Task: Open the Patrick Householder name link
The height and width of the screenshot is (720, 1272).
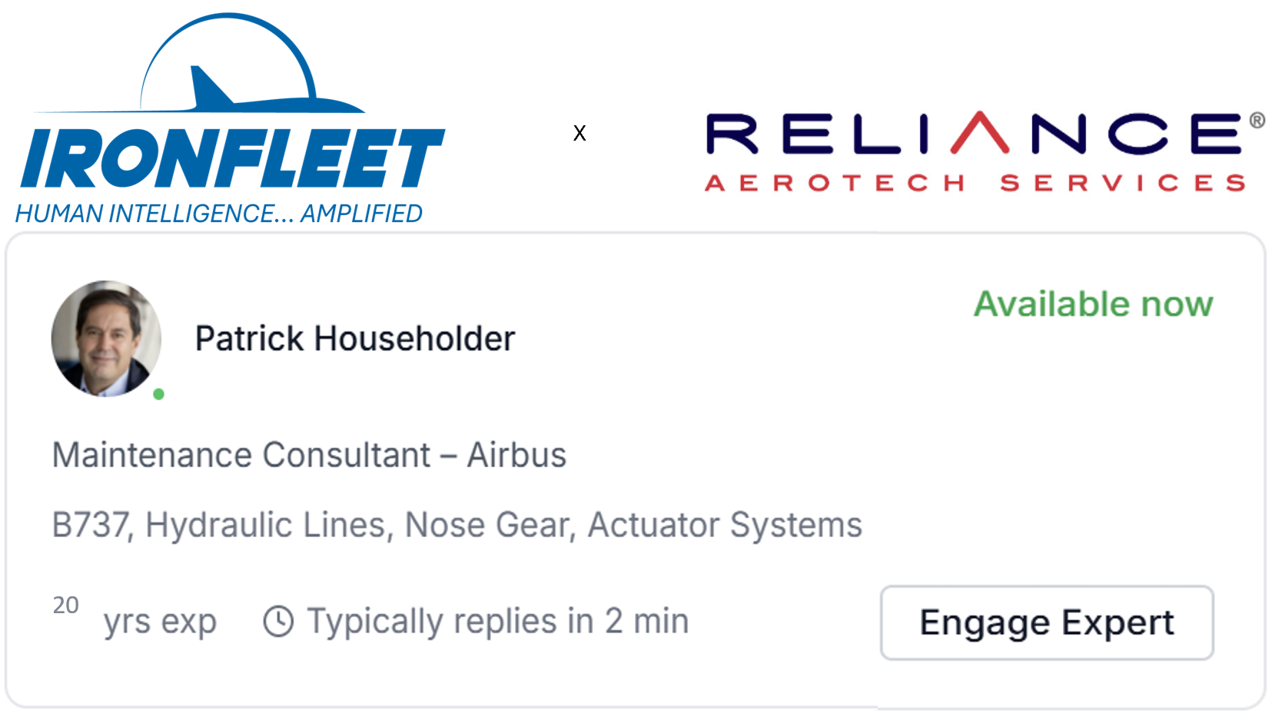Action: coord(354,339)
